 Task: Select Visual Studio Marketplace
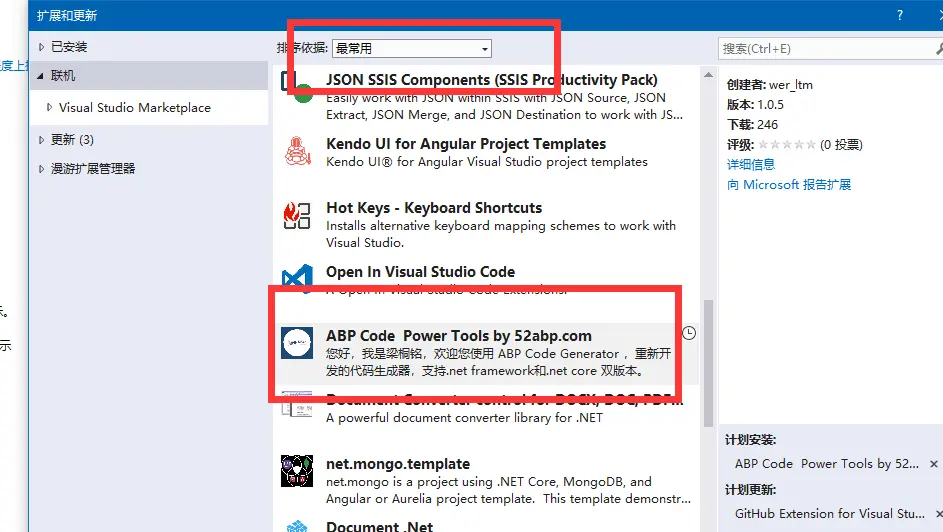tap(135, 108)
